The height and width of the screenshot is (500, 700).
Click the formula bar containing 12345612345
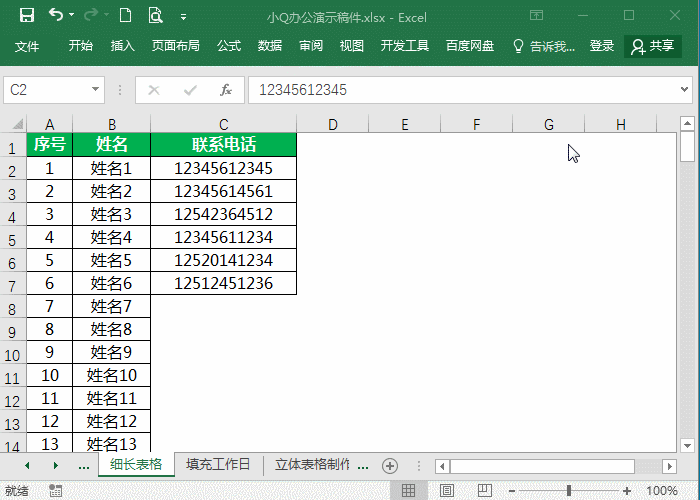pyautogui.click(x=462, y=90)
